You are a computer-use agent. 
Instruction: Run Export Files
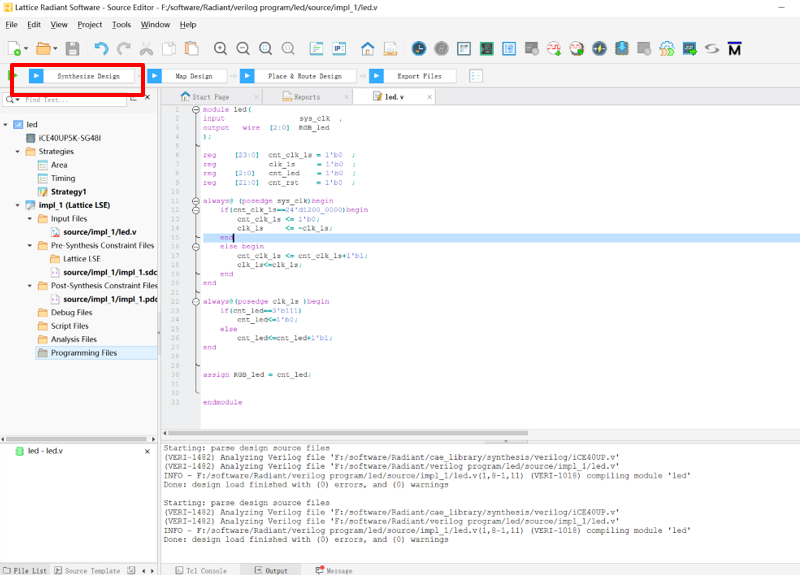[413, 76]
